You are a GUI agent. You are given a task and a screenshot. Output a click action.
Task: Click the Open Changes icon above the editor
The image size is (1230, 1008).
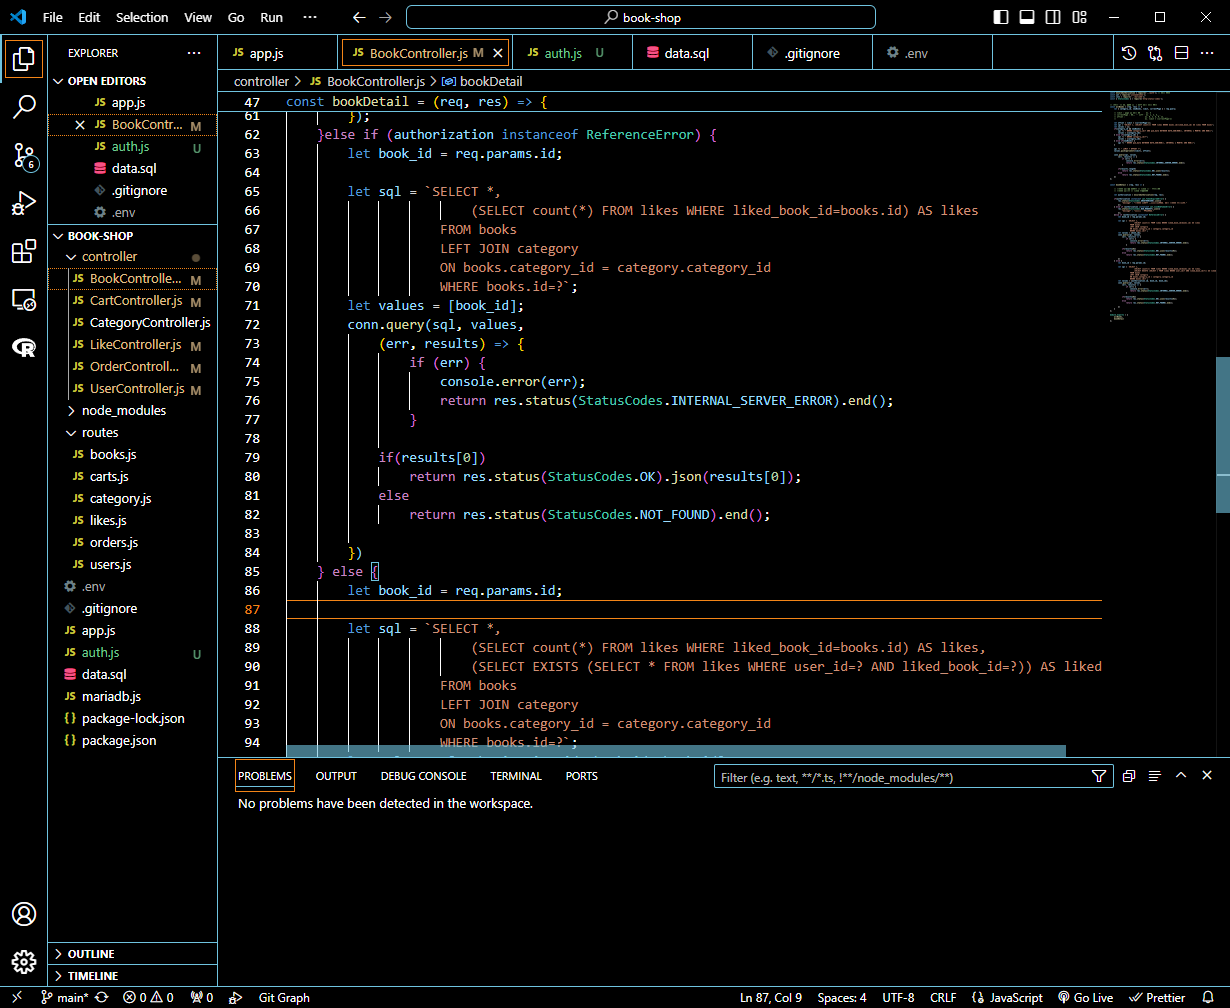coord(1155,53)
